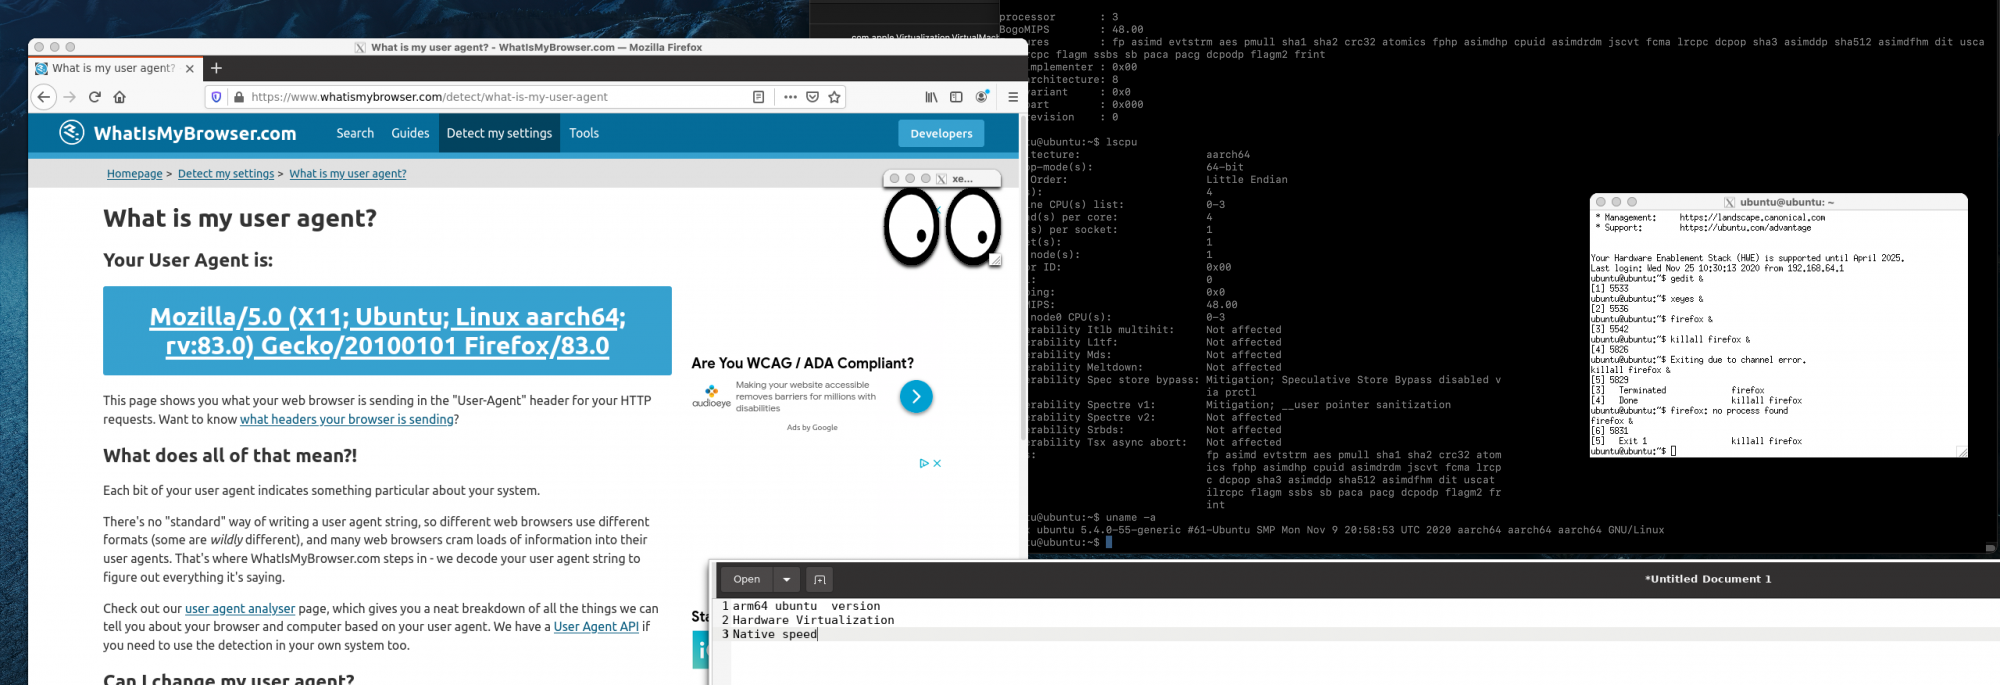2000x685 pixels.
Task: Go back with Firefox back arrow
Action: (44, 97)
